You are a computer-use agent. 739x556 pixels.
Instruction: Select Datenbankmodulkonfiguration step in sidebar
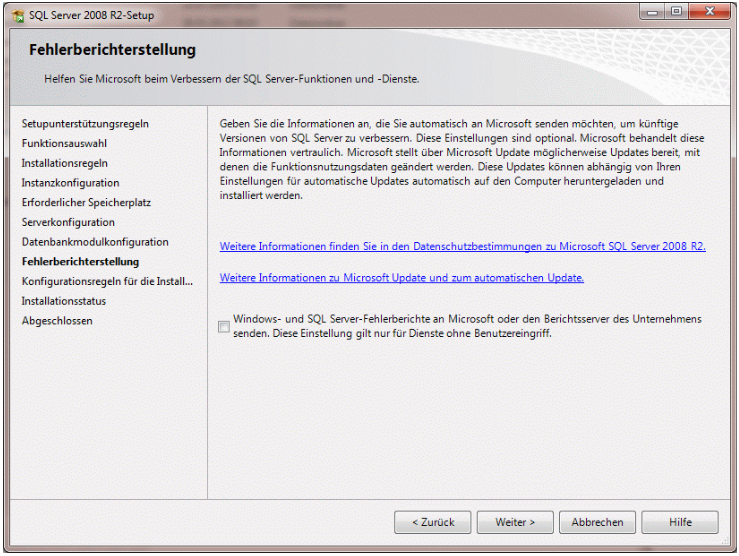point(95,242)
